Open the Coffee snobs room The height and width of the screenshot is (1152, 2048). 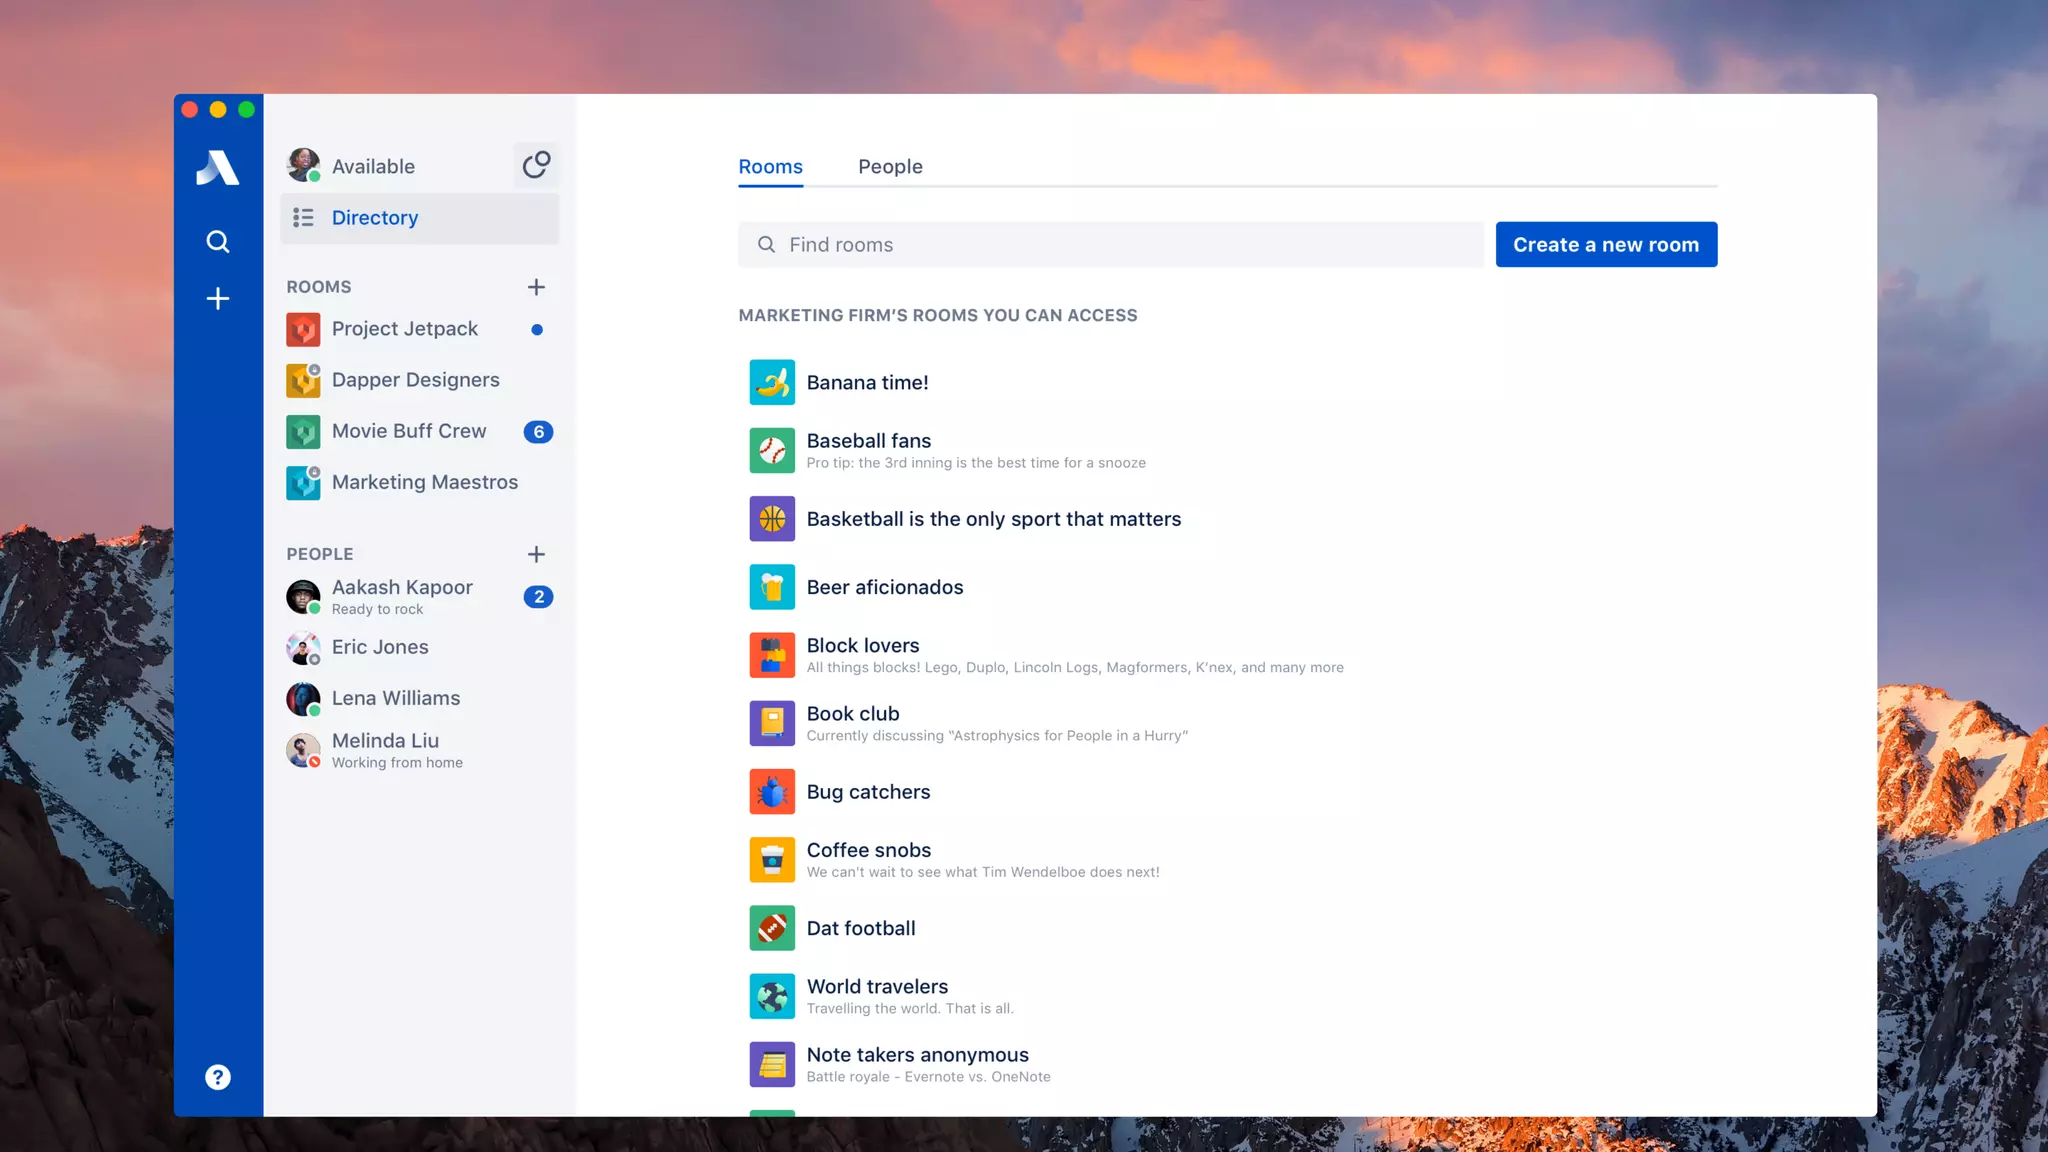click(868, 850)
